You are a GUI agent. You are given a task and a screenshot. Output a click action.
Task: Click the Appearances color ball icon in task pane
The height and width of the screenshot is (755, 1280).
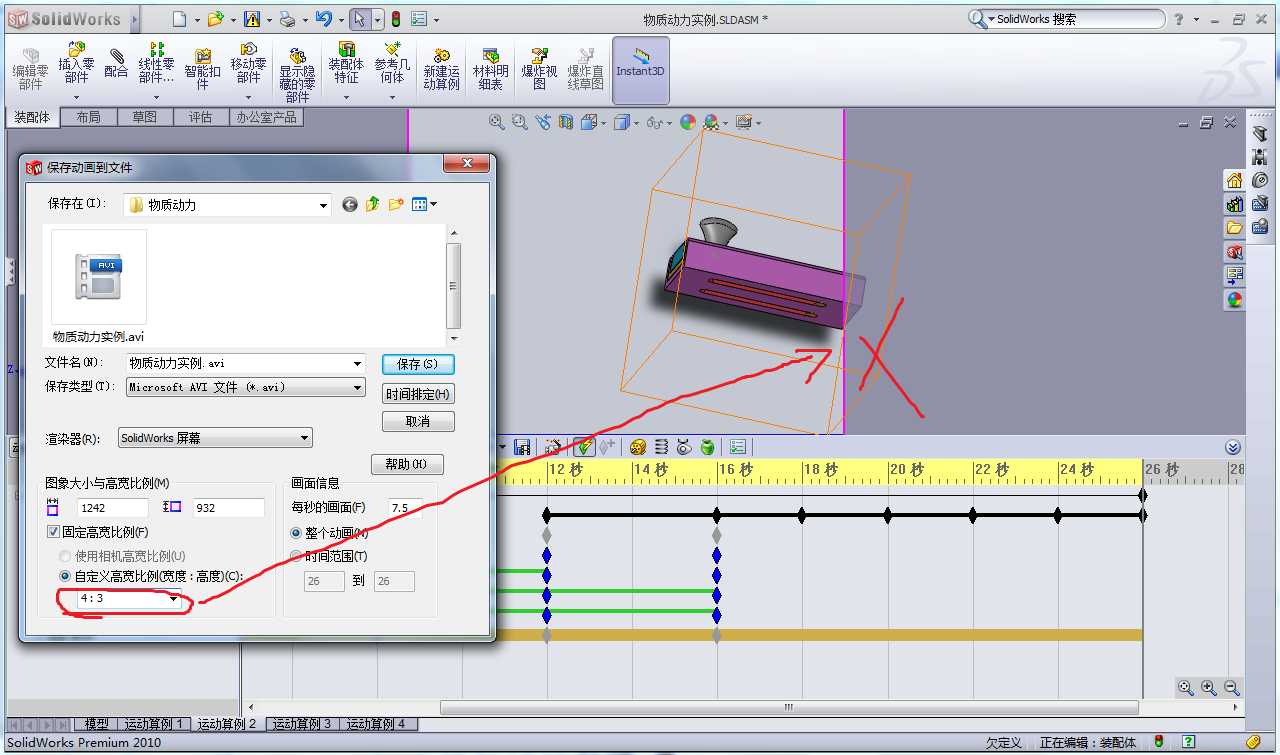(1234, 299)
